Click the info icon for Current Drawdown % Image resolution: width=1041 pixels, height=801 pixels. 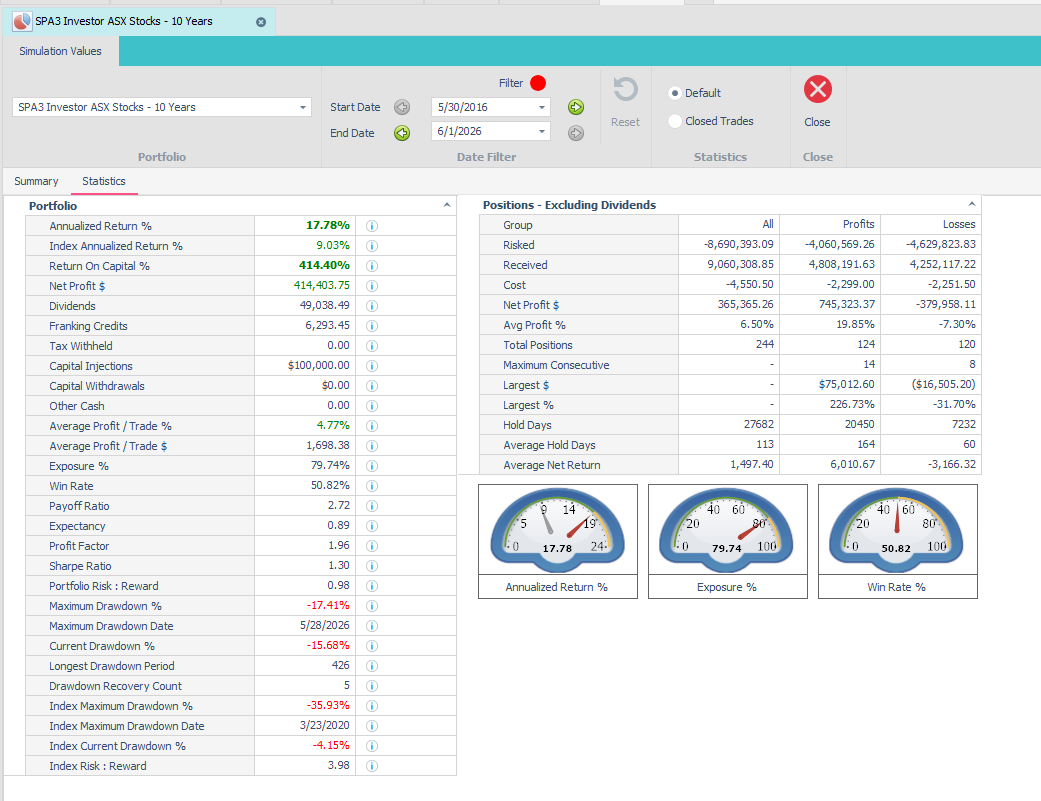[372, 646]
